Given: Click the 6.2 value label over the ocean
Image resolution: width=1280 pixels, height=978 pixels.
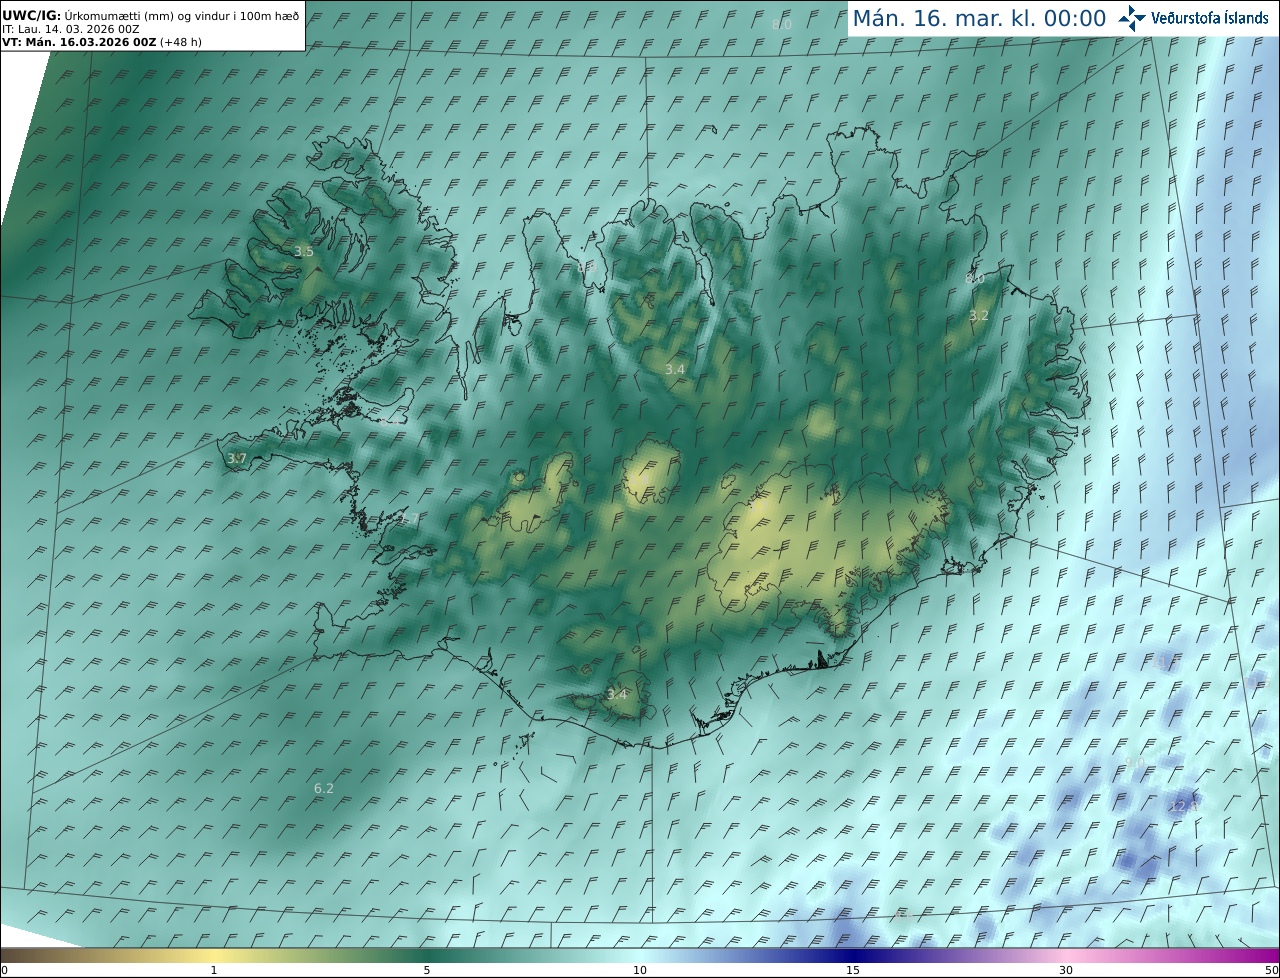Looking at the screenshot, I should pyautogui.click(x=324, y=789).
